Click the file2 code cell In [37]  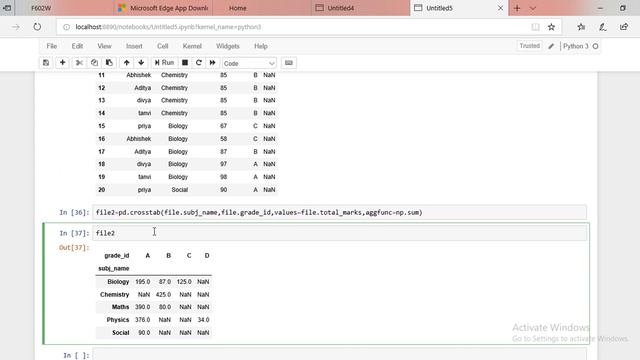(x=339, y=233)
